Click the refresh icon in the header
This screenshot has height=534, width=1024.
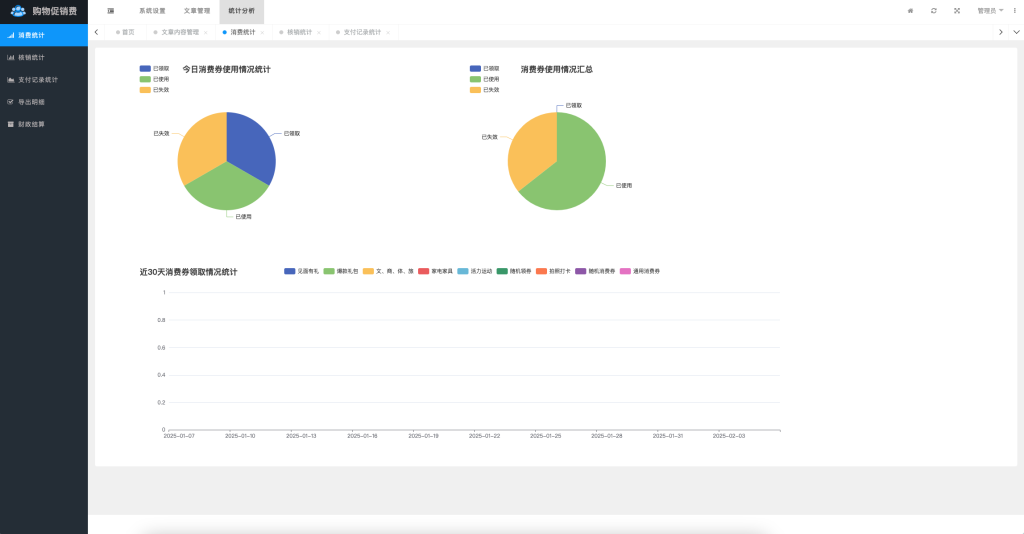[934, 11]
